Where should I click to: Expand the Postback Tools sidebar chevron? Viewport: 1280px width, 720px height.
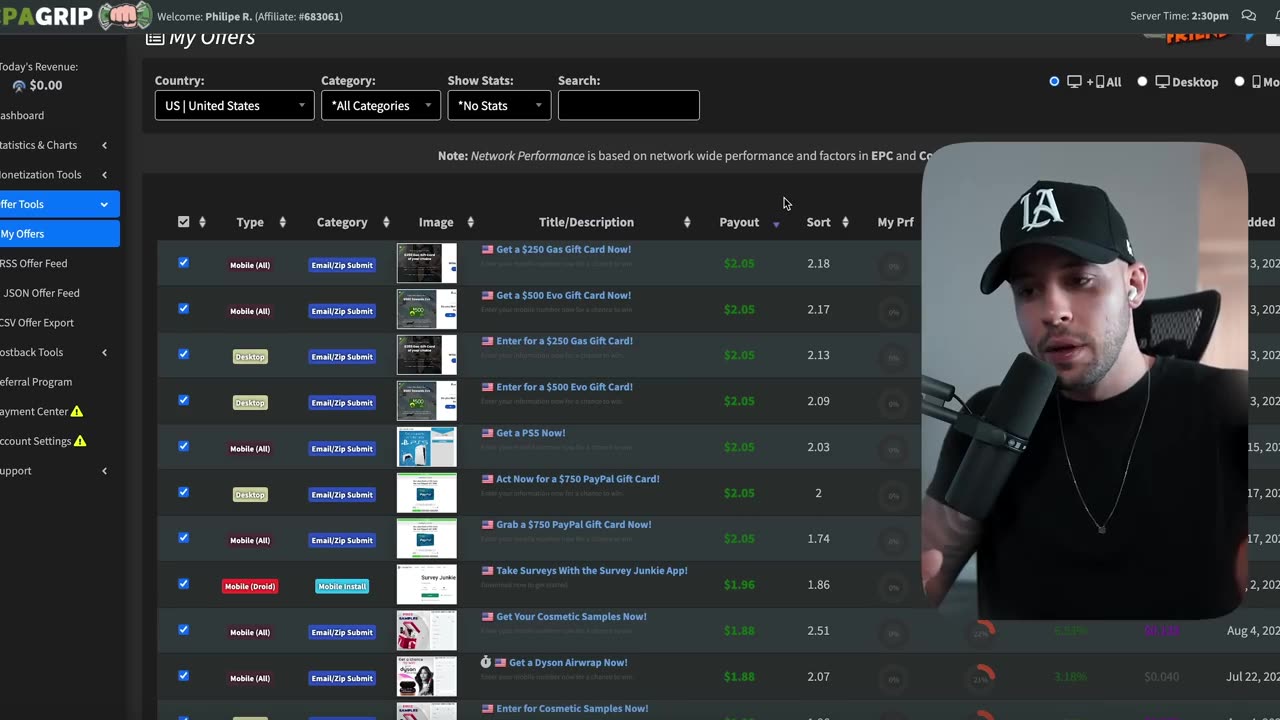[x=104, y=352]
